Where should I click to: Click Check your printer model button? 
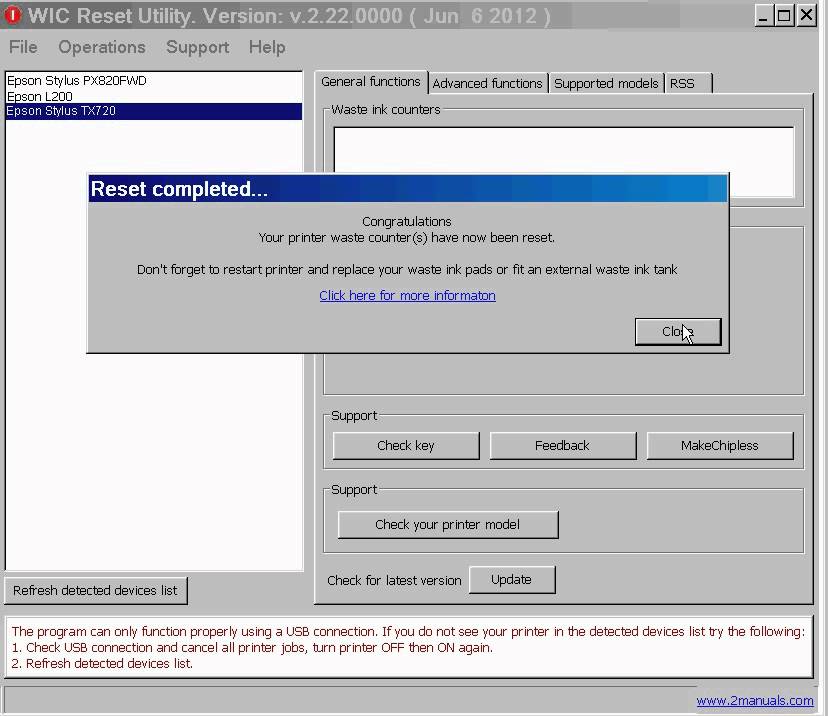pos(448,524)
